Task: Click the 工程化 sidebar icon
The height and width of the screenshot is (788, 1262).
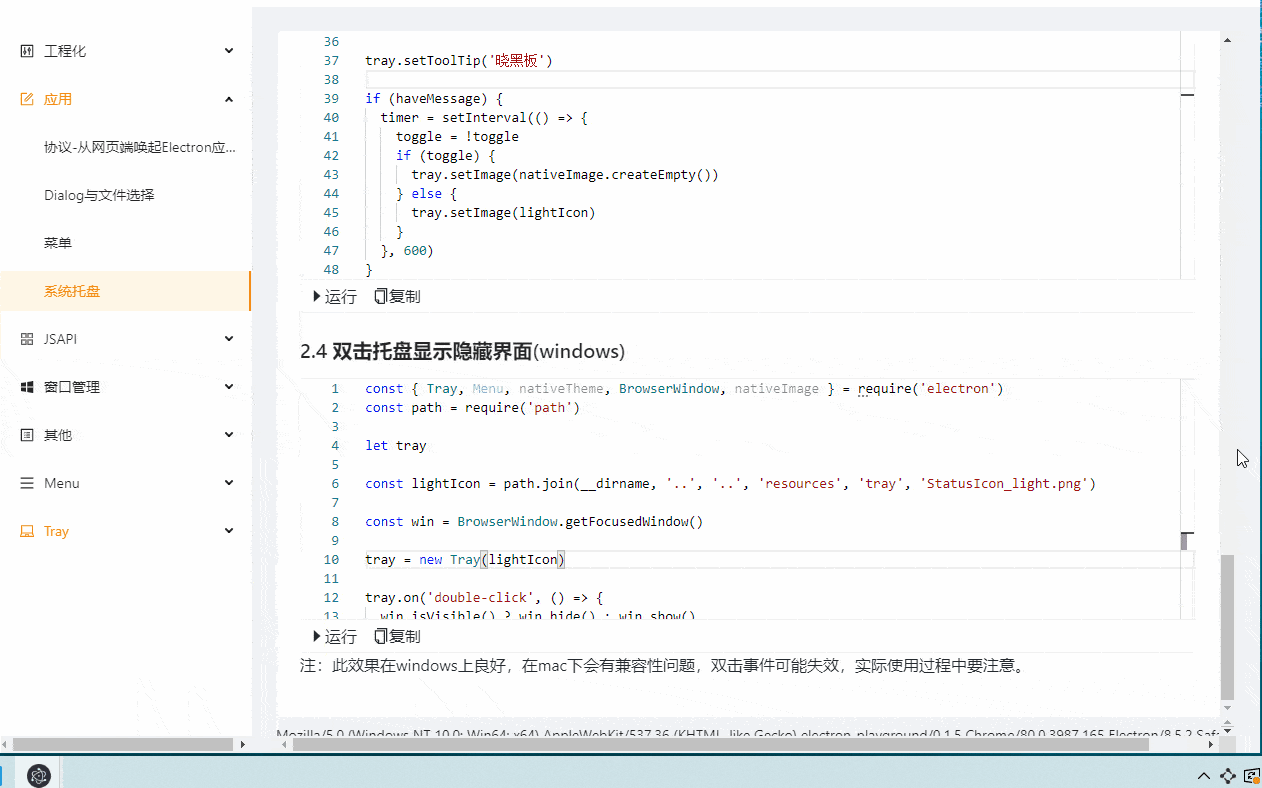Action: pos(27,51)
